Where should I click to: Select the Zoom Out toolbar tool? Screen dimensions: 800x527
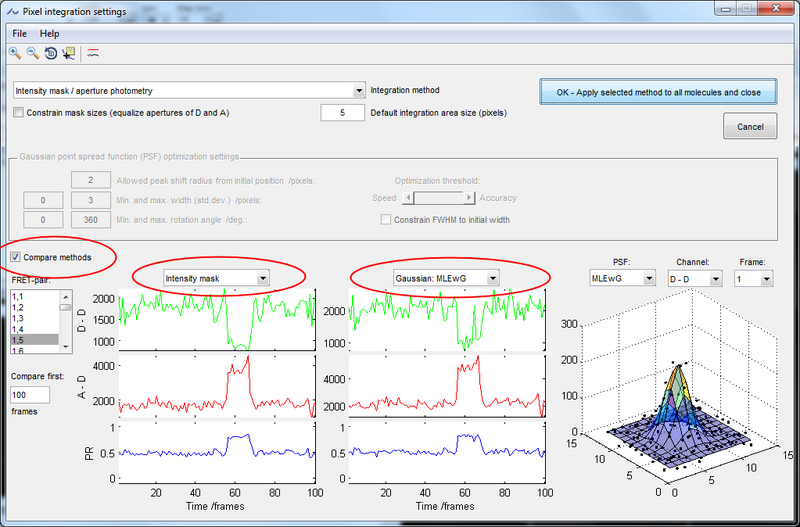[x=33, y=53]
